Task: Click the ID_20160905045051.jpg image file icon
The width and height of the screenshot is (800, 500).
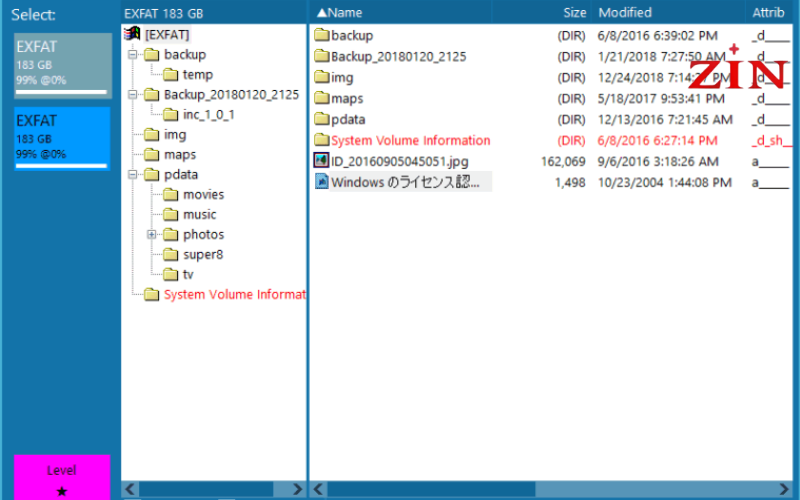Action: point(321,161)
